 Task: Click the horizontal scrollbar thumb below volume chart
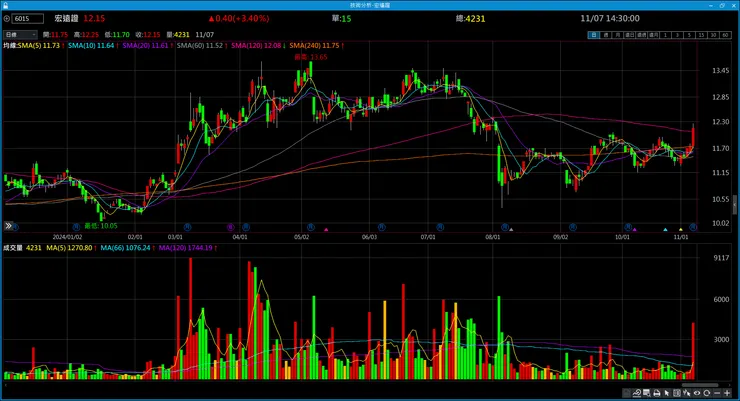(x=700, y=385)
